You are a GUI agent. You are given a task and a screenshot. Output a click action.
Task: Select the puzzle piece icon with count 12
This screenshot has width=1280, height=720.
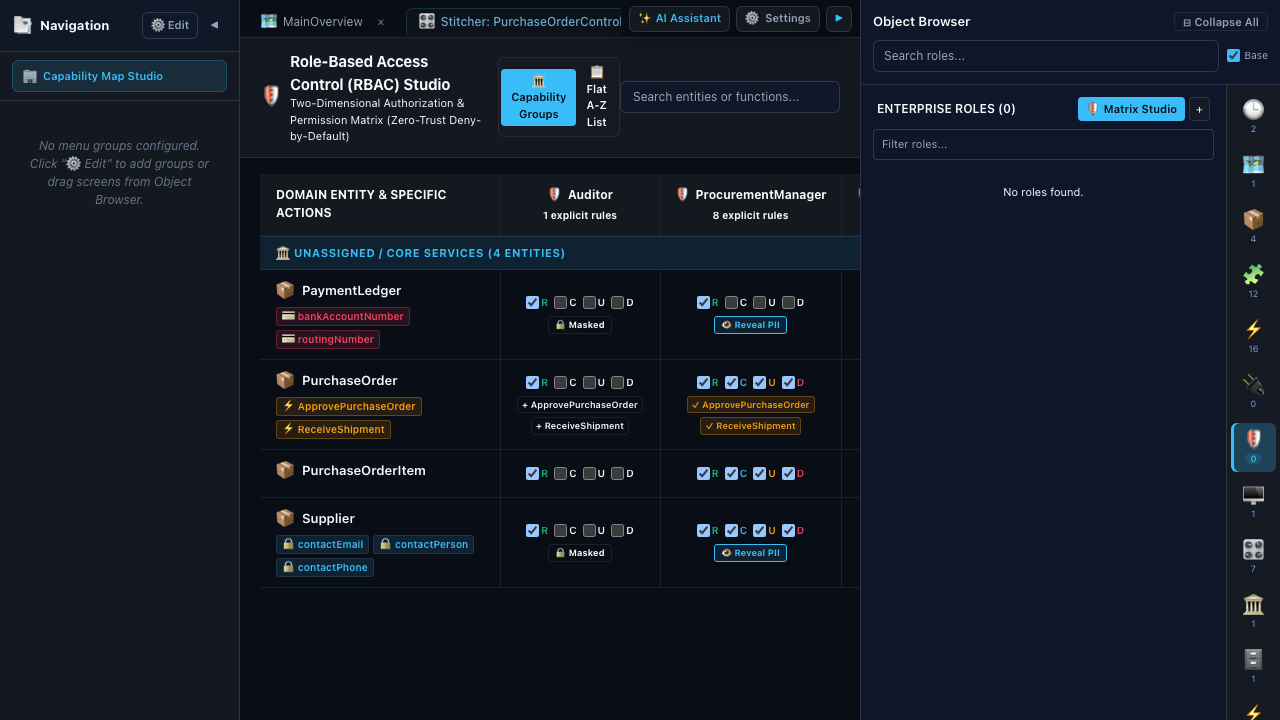point(1253,275)
